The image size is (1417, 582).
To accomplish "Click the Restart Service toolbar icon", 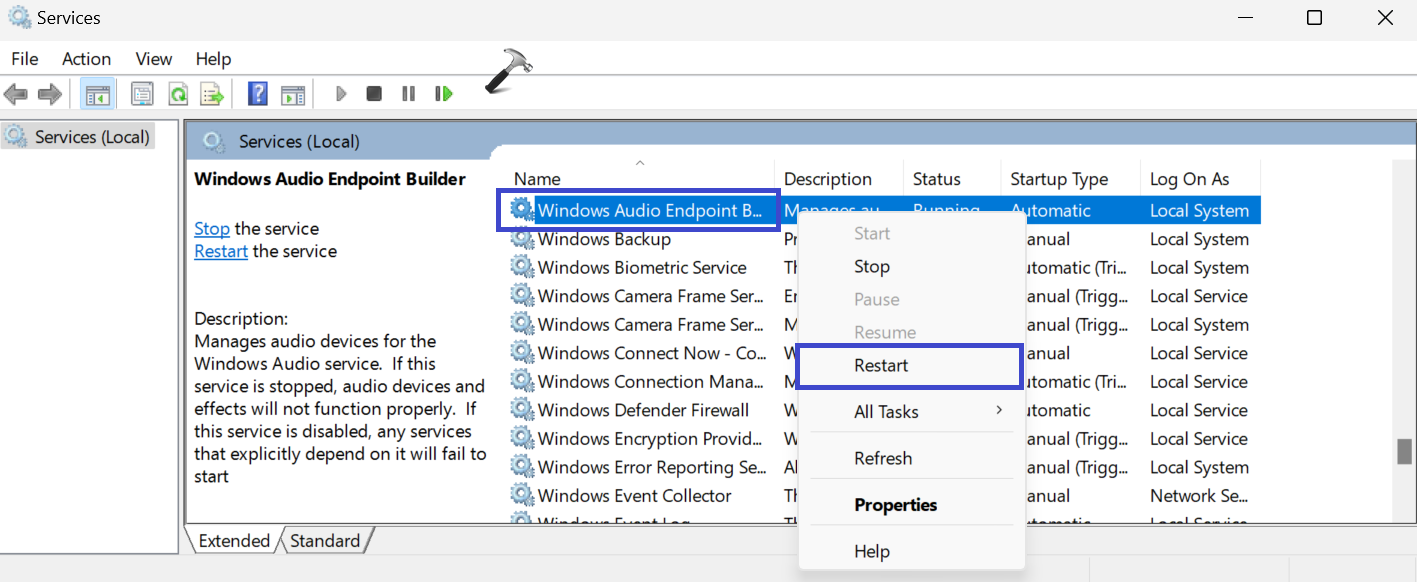I will click(x=443, y=94).
